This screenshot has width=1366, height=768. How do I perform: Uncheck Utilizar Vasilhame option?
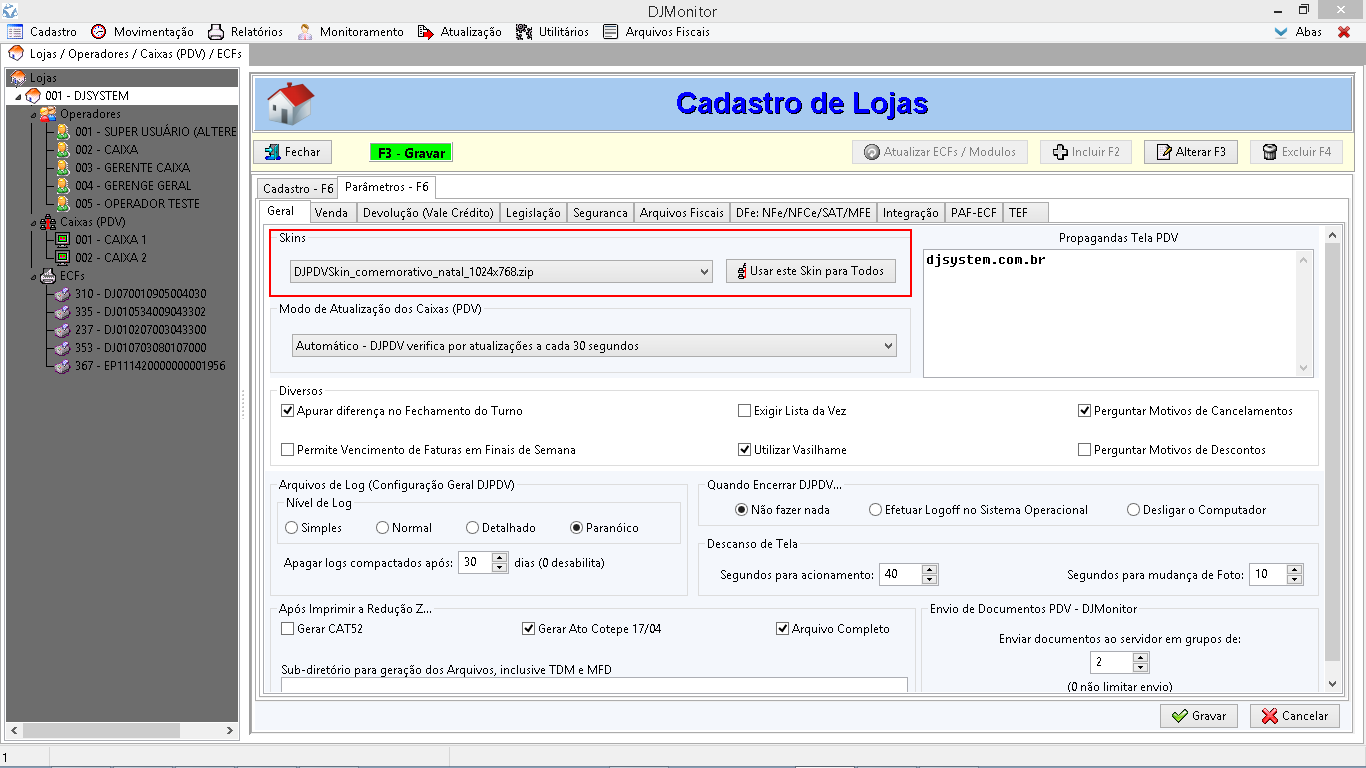(744, 450)
